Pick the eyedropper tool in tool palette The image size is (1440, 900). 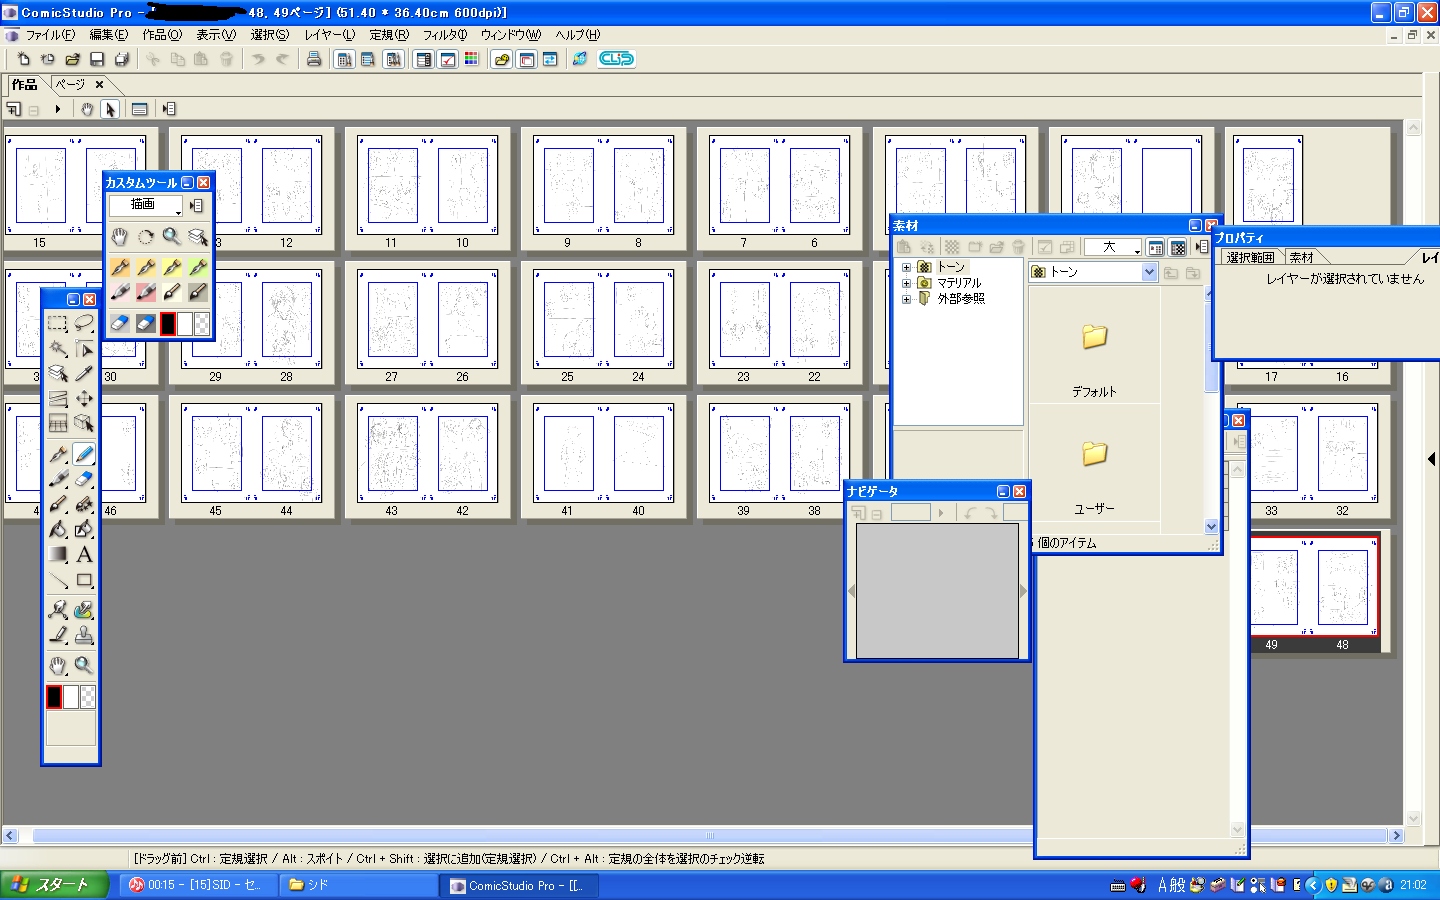pyautogui.click(x=84, y=373)
